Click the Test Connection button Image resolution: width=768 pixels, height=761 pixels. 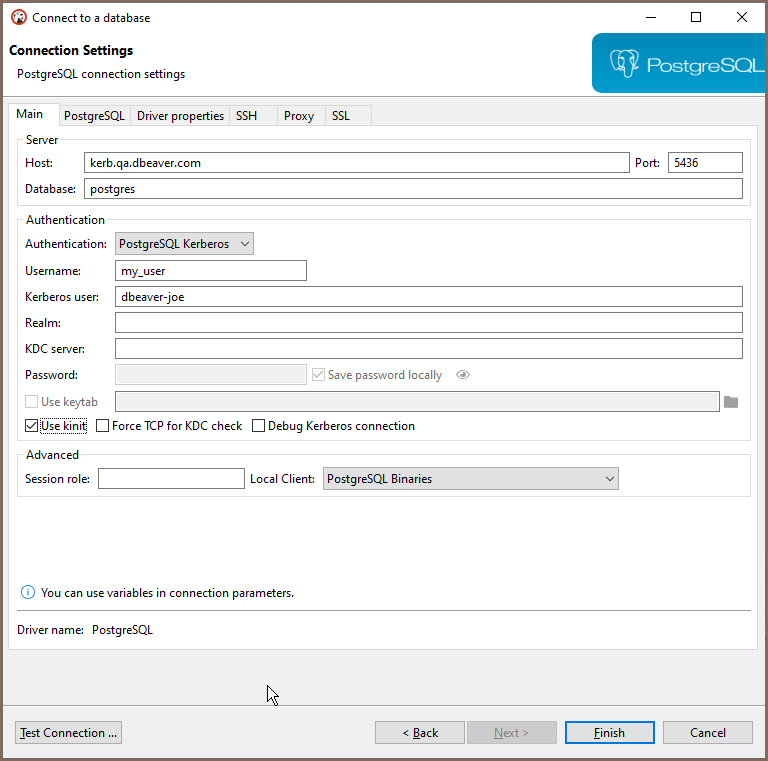click(69, 733)
